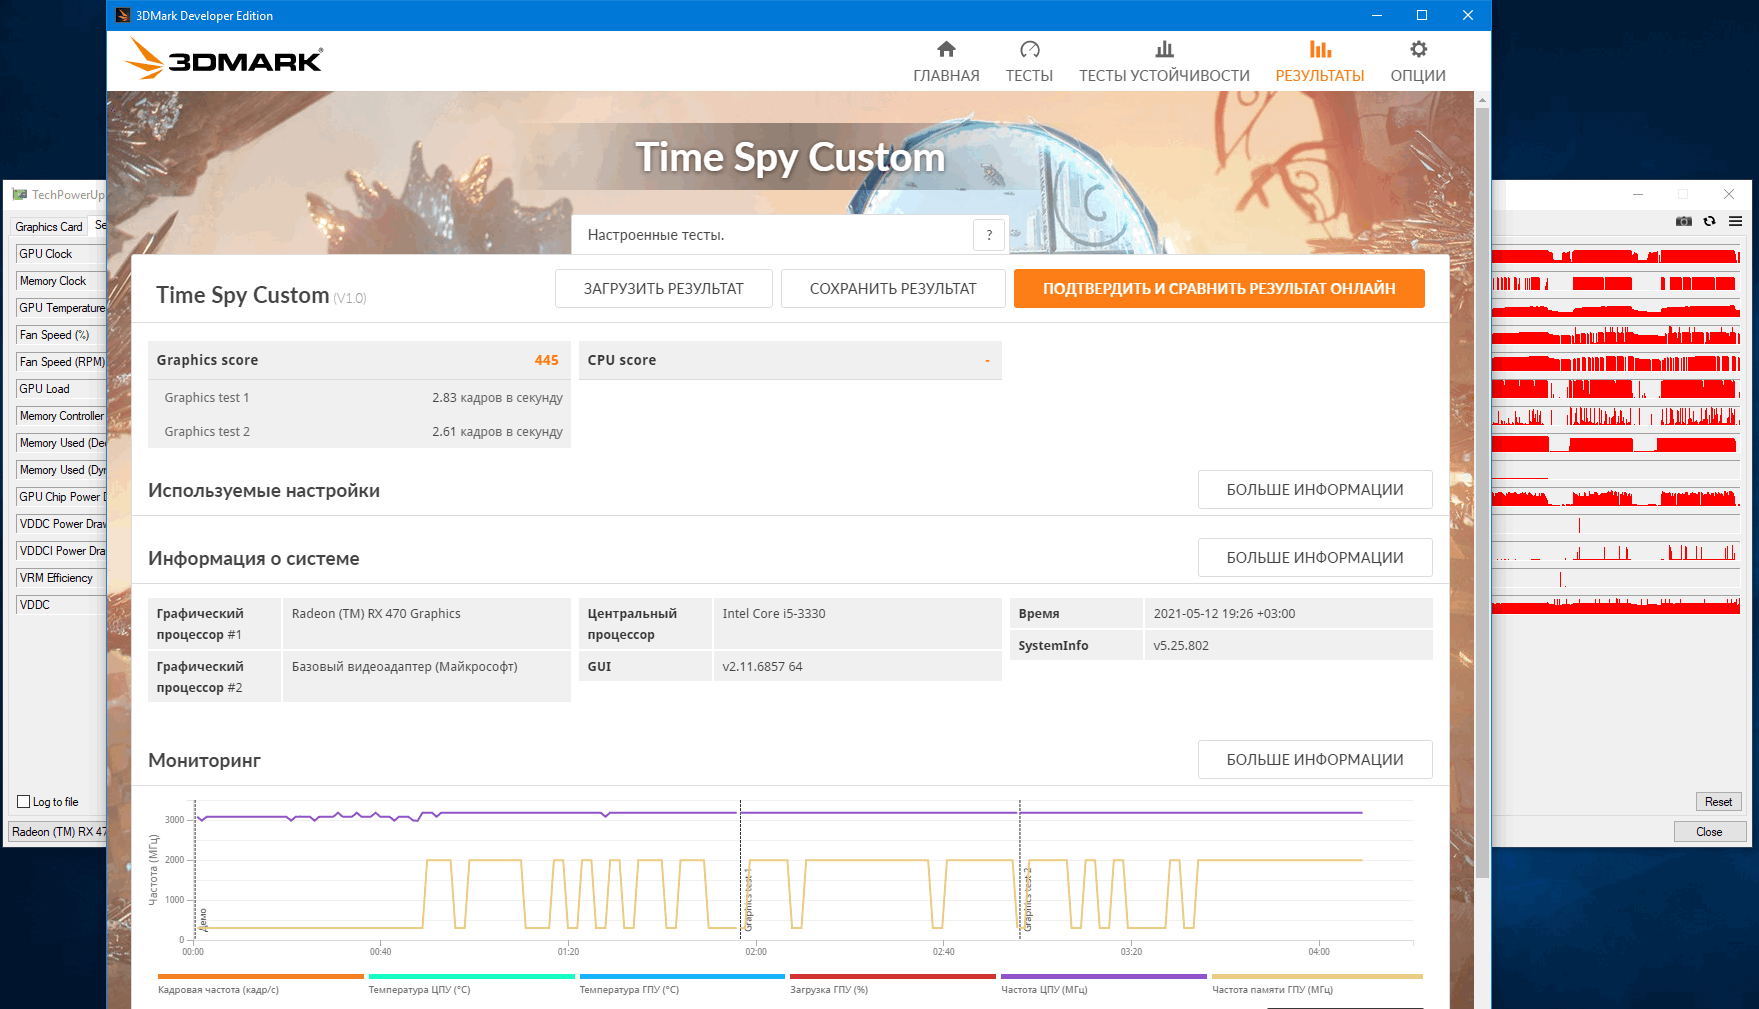
Task: Select GPU Load sensor in GPU-Z
Action: (x=60, y=389)
